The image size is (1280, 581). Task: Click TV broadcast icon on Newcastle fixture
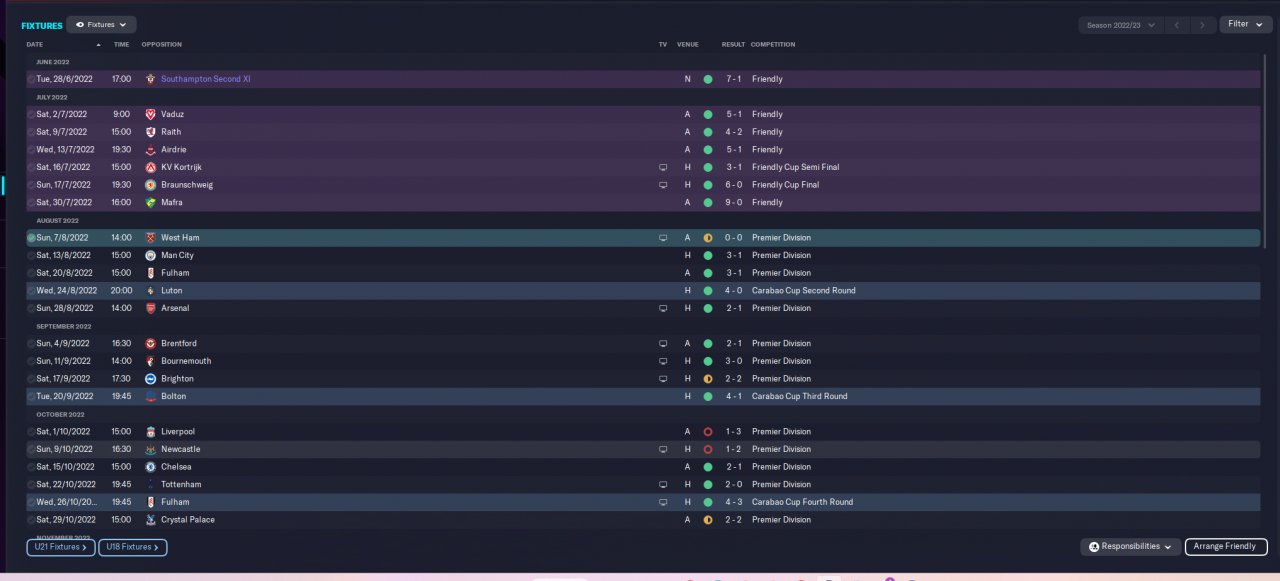(x=662, y=450)
